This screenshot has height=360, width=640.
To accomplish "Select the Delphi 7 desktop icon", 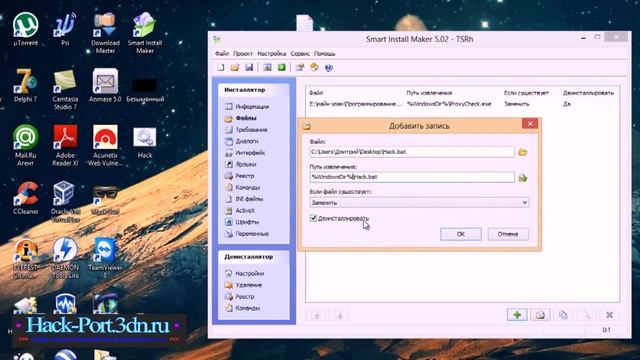I will tap(25, 85).
